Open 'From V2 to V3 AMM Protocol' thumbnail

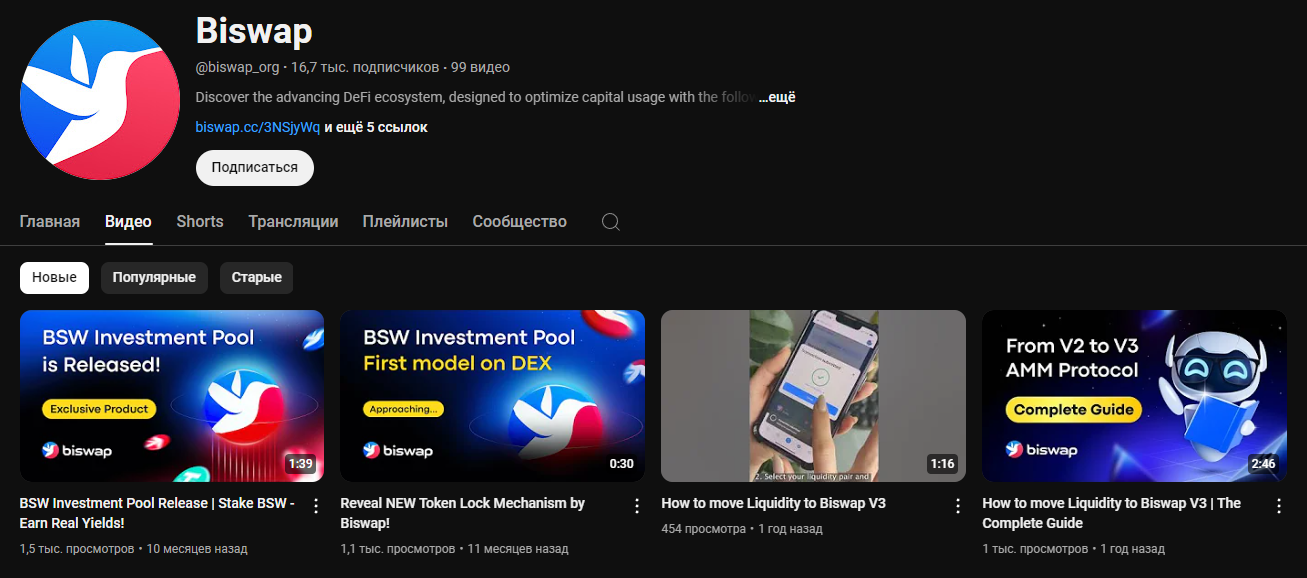(x=1135, y=396)
